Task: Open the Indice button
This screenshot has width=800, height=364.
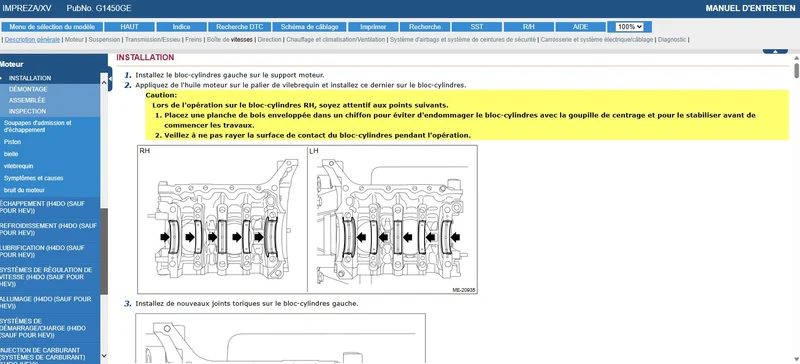Action: pos(182,27)
